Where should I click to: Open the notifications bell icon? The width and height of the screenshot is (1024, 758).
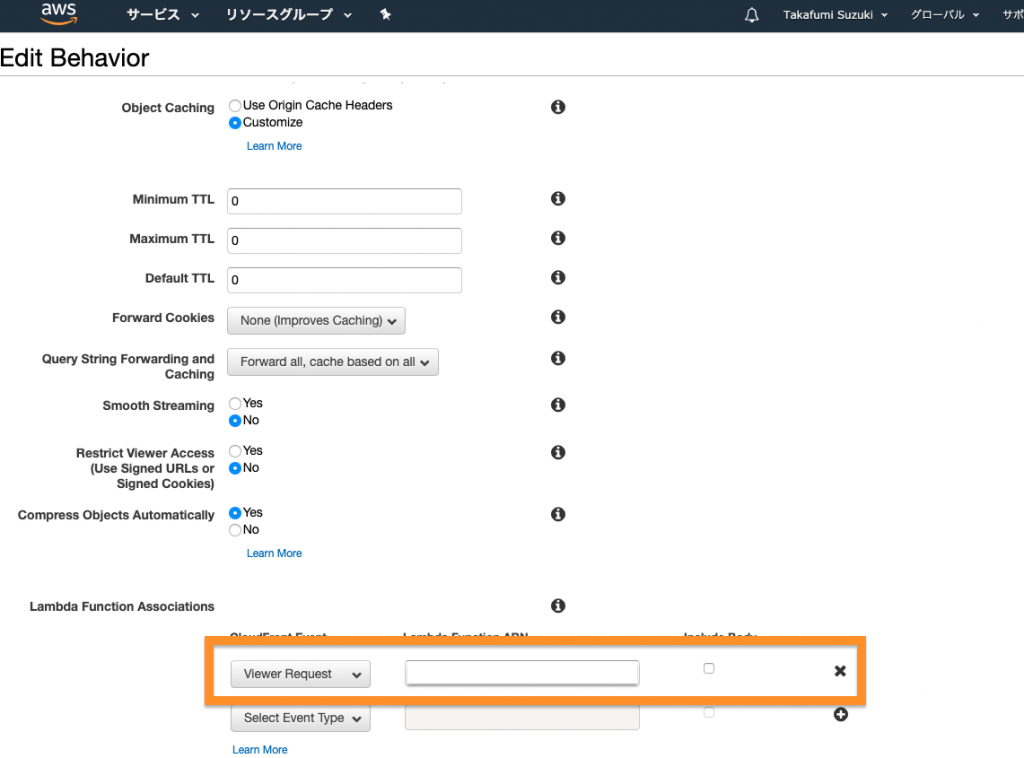[752, 15]
